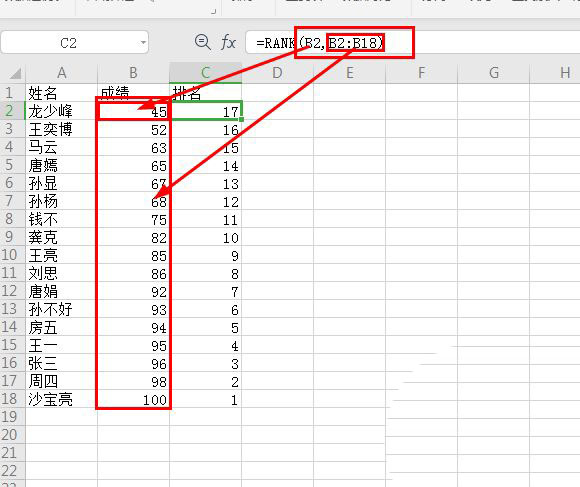Click the zoom magnifier icon beside formula bar
The image size is (580, 487).
click(203, 42)
